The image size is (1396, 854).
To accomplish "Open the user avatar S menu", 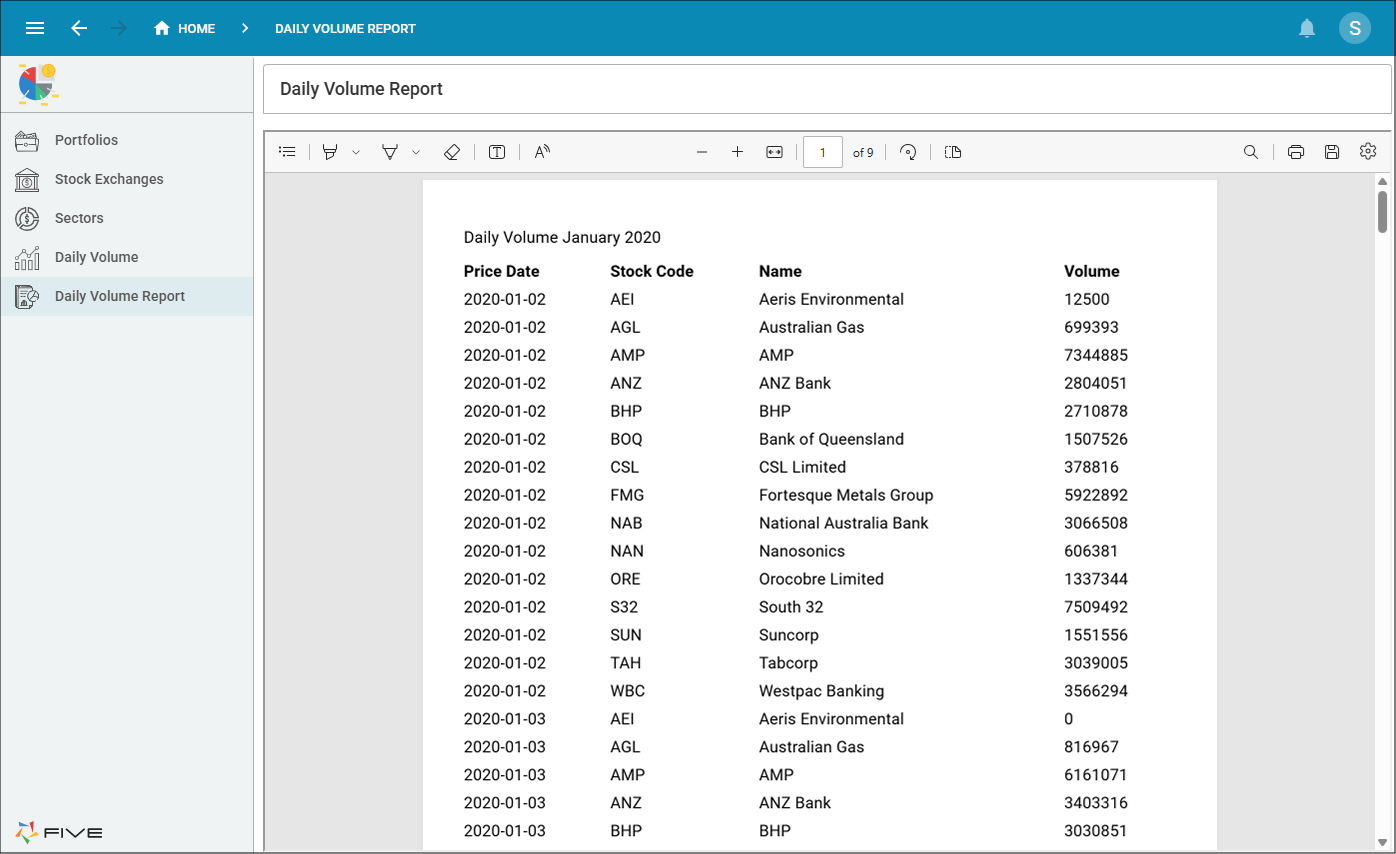I will [x=1355, y=28].
